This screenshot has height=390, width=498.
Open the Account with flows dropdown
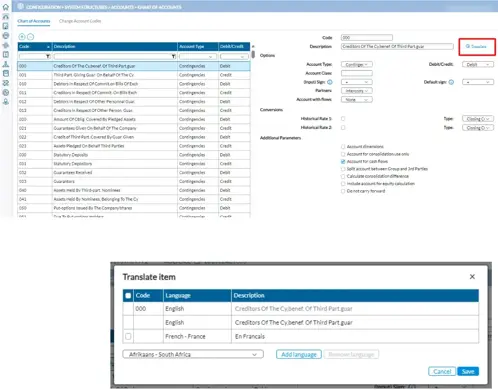click(x=357, y=100)
